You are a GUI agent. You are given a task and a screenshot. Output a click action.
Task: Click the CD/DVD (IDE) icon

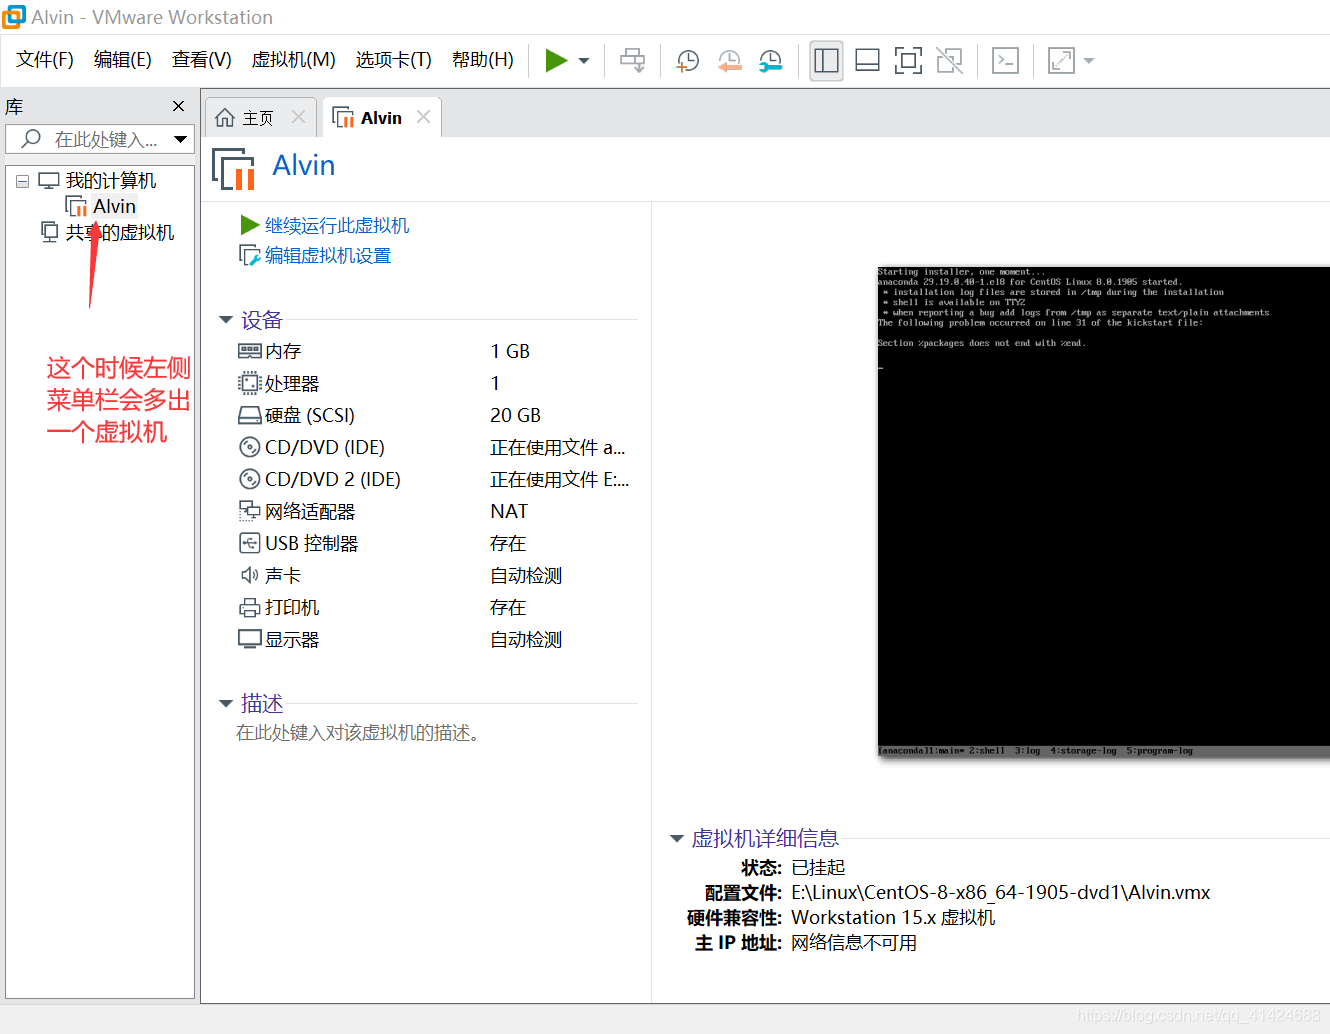click(x=249, y=447)
